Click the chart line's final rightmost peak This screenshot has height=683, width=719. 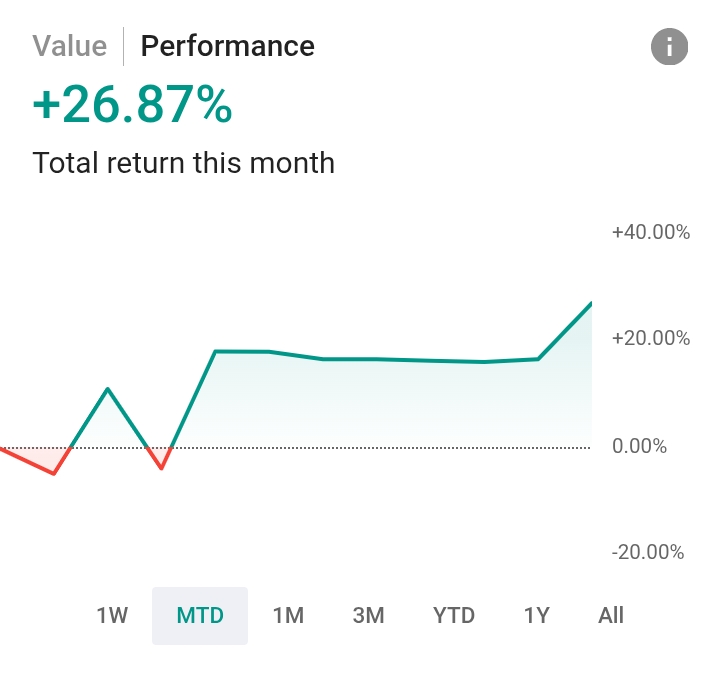tap(590, 303)
